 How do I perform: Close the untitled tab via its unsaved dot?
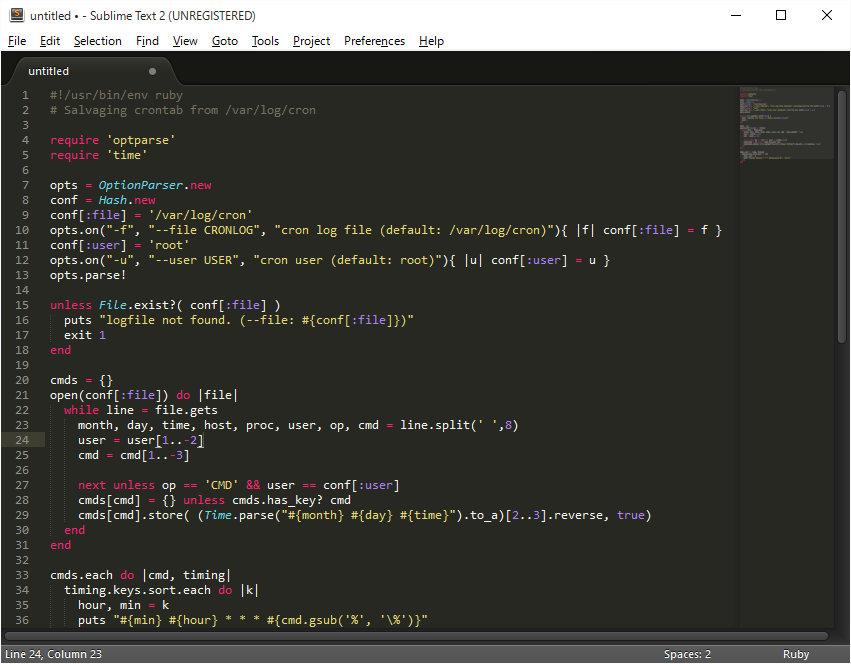[153, 71]
